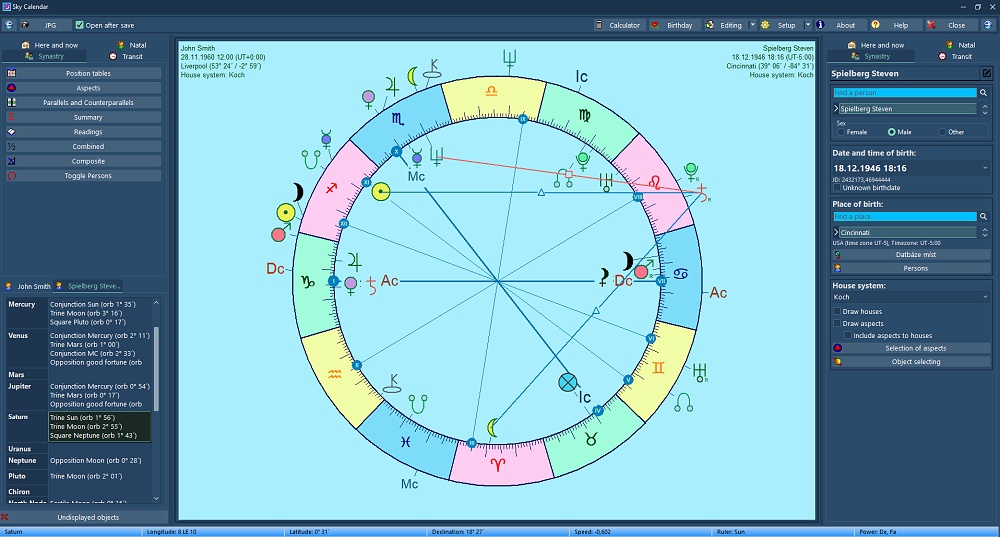Open the Setup dropdown arrow

click(x=807, y=25)
